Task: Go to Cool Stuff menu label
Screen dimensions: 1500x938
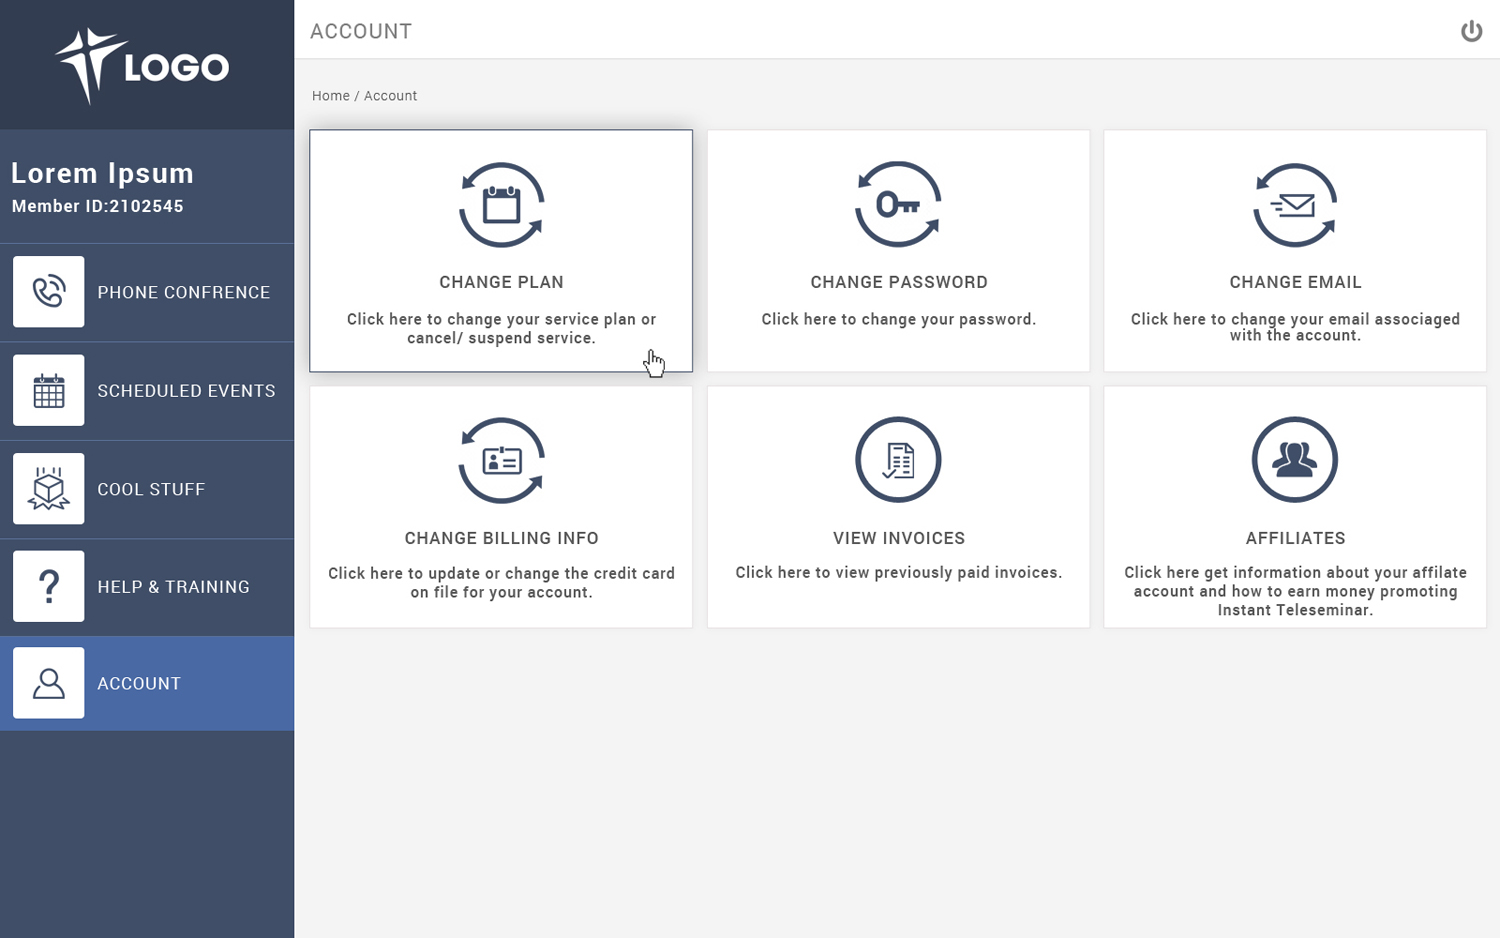Action: coord(151,489)
